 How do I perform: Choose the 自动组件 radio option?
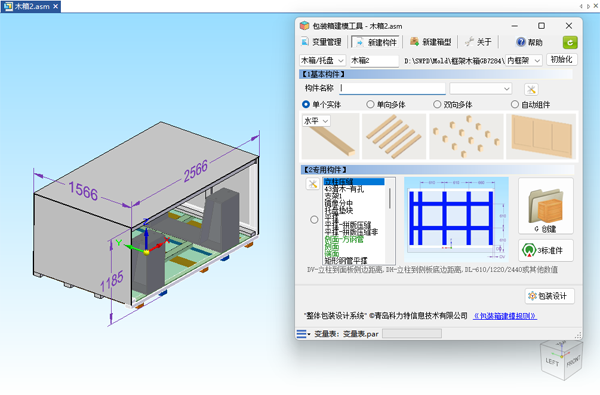[531, 104]
